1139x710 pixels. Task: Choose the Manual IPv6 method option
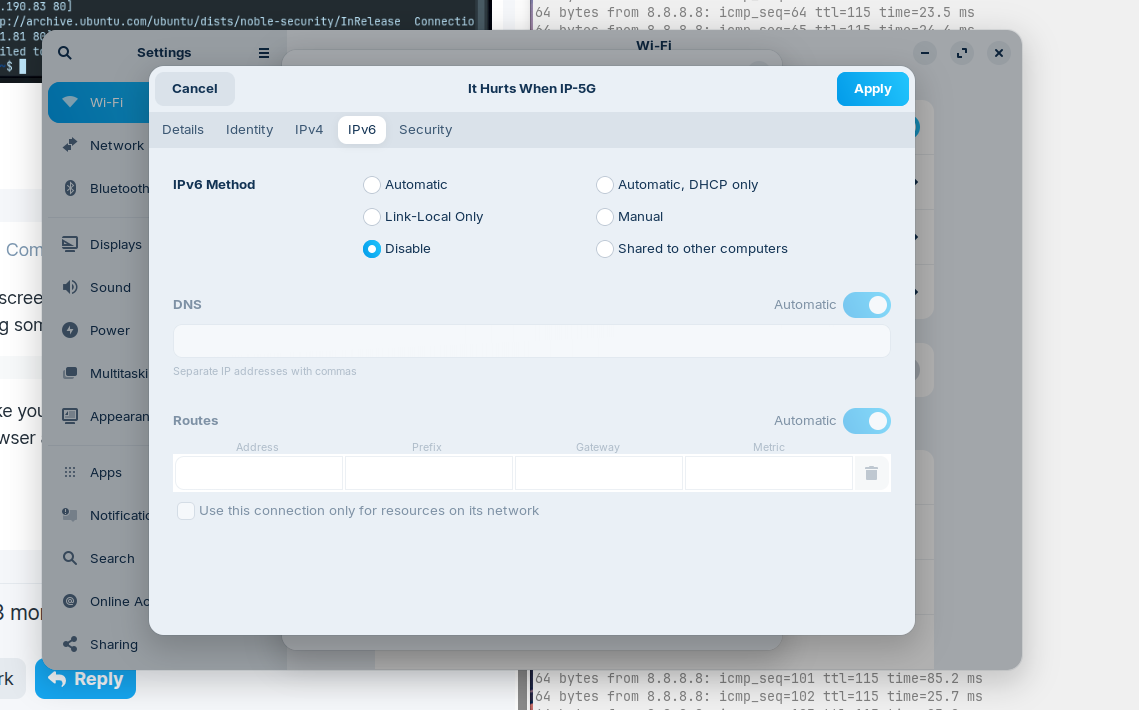pos(605,217)
